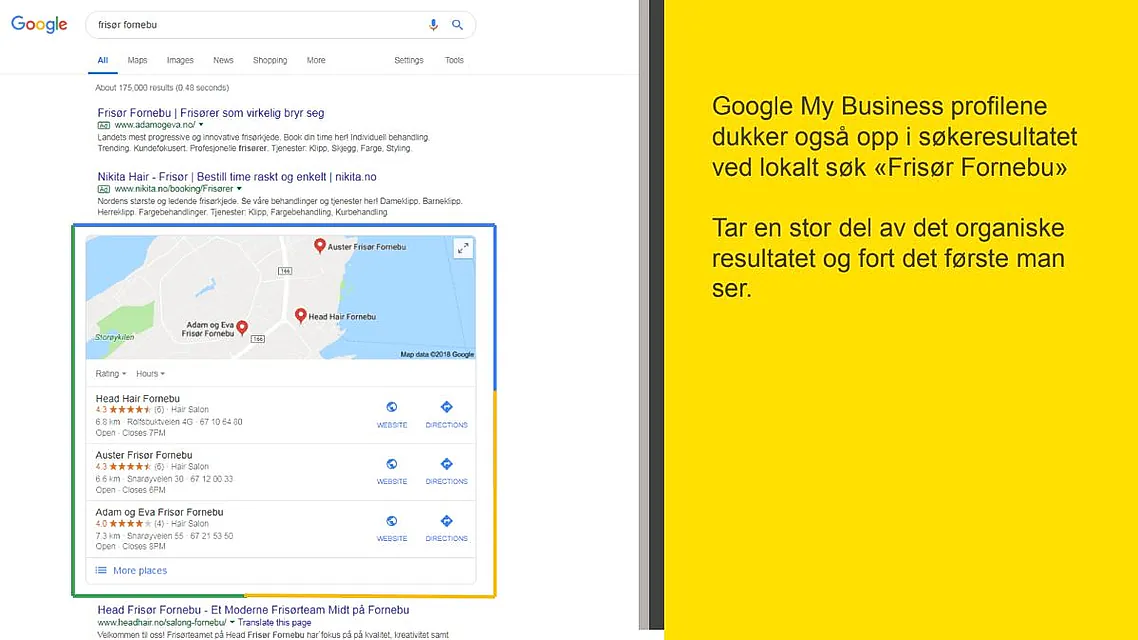The image size is (1138, 640).
Task: Switch to the Maps tab
Action: tap(137, 60)
